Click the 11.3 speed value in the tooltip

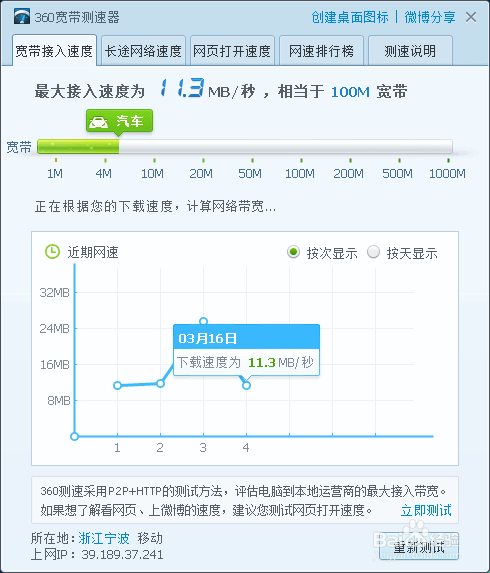262,363
